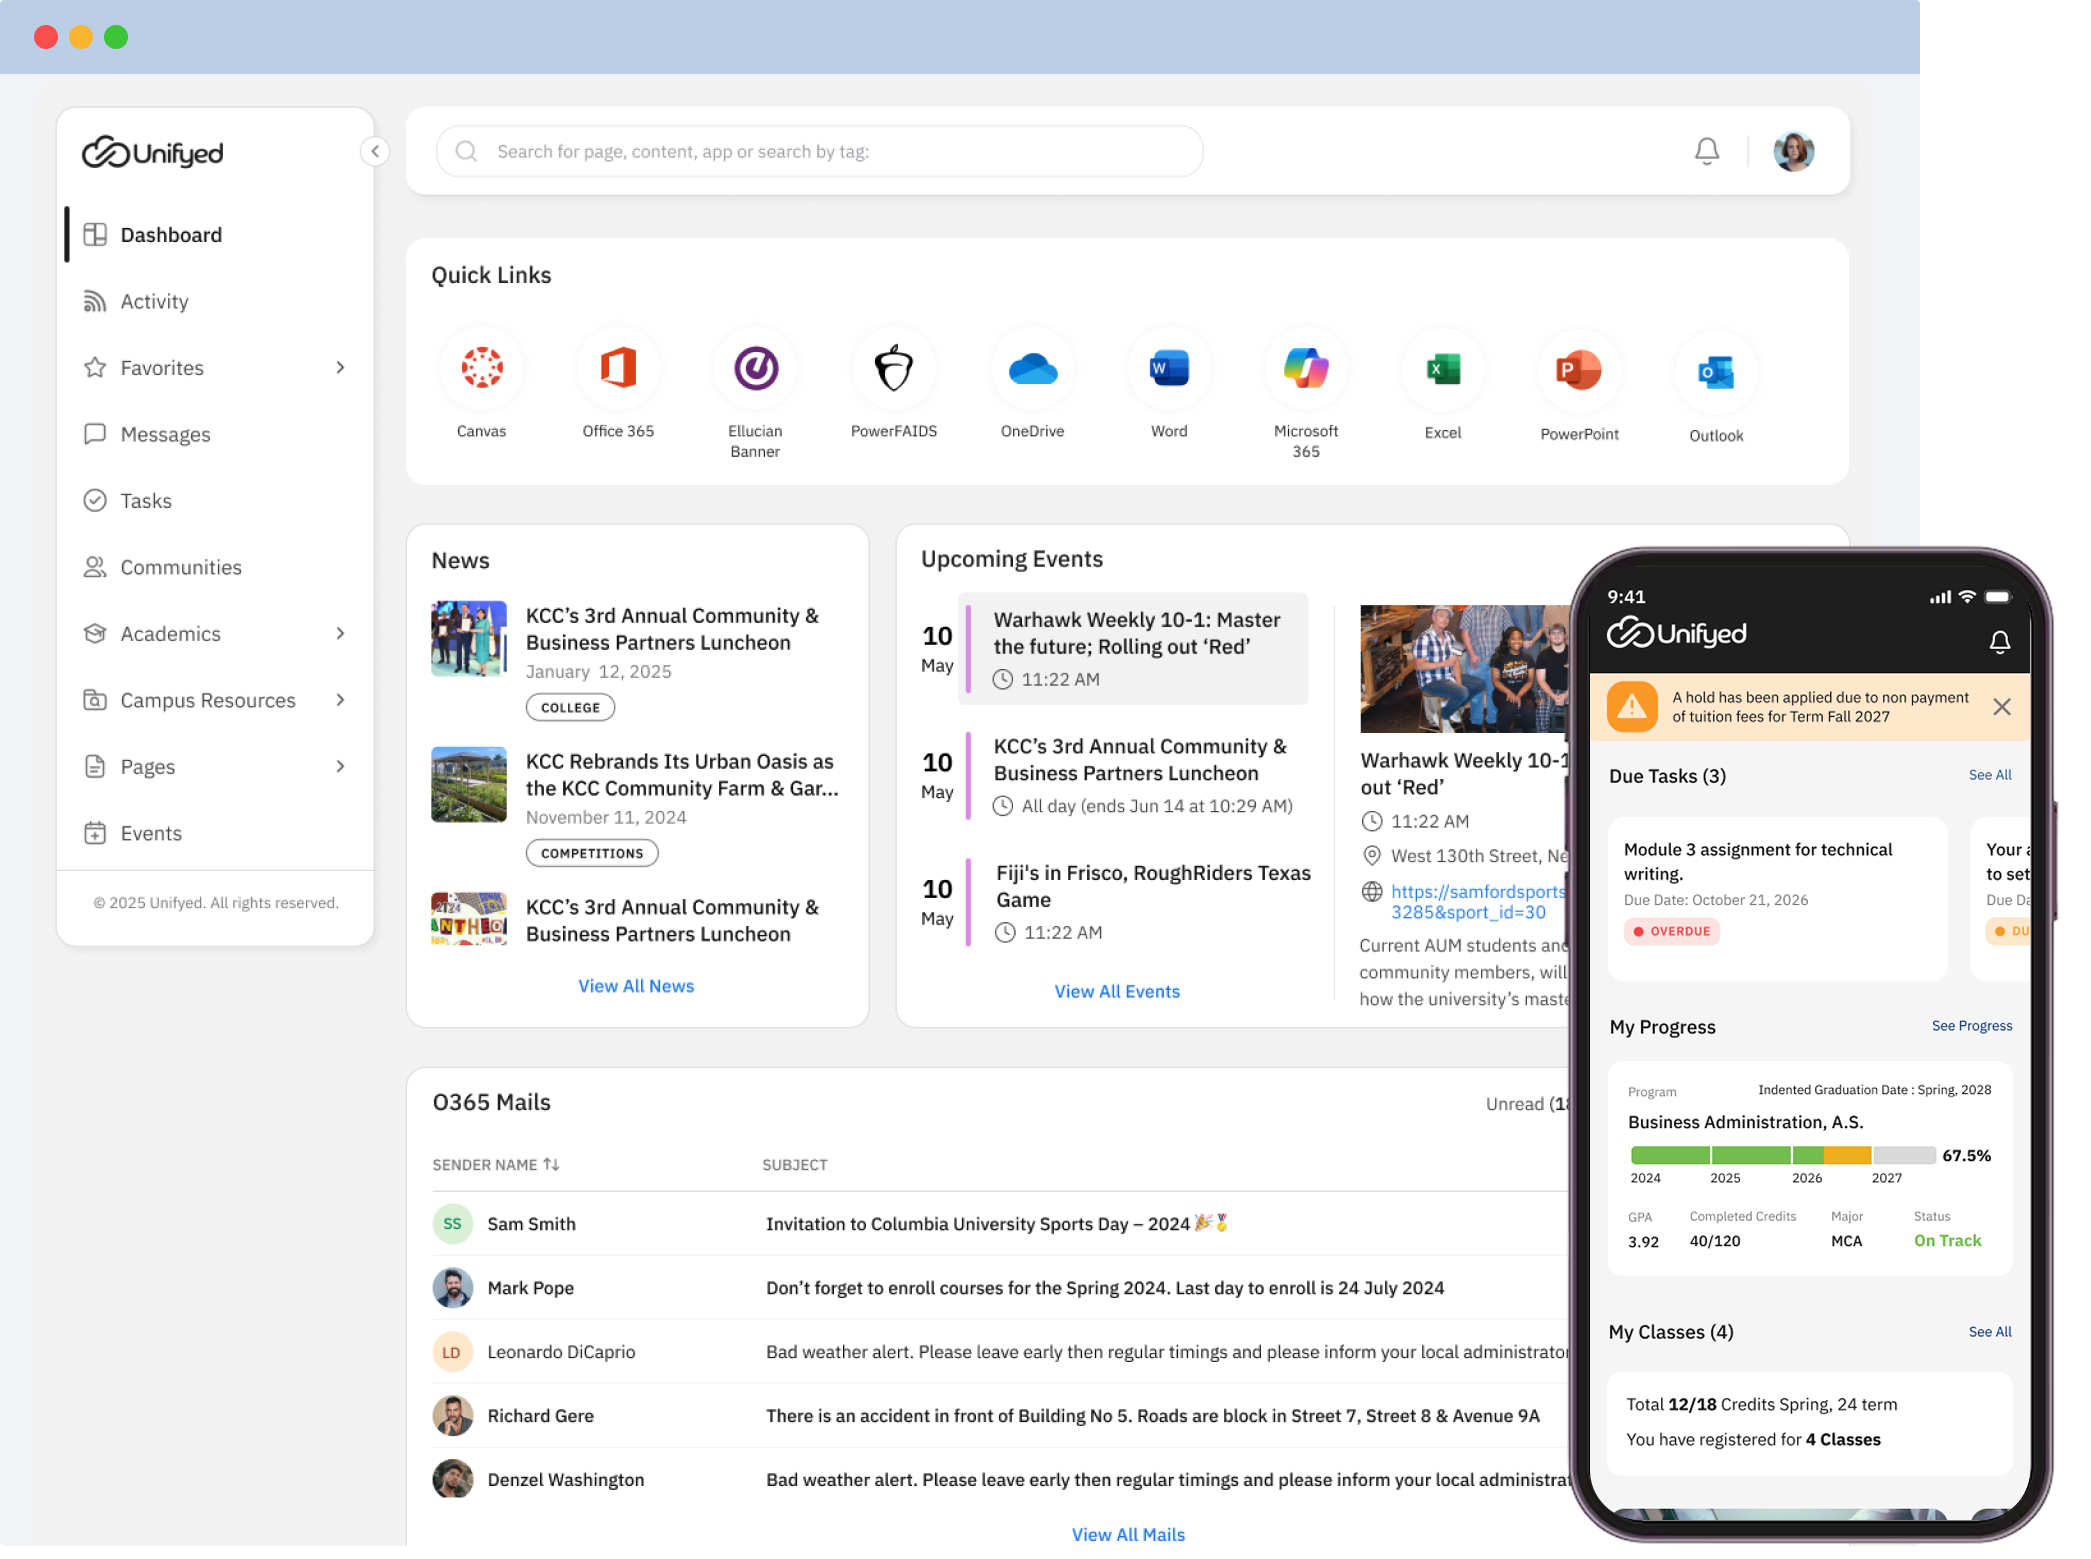The height and width of the screenshot is (1559, 2091).
Task: Open OneDrive from Quick Links
Action: (x=1032, y=369)
